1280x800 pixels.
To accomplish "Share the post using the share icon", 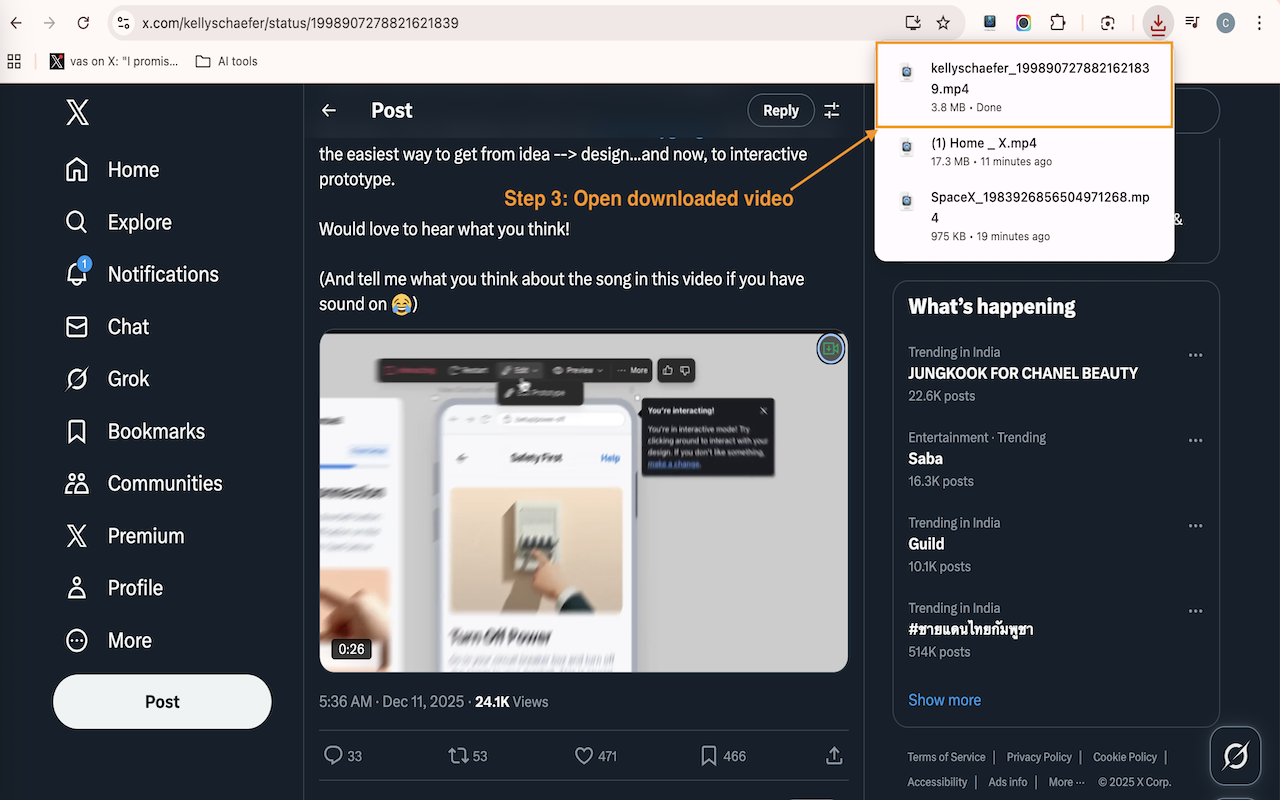I will click(833, 756).
